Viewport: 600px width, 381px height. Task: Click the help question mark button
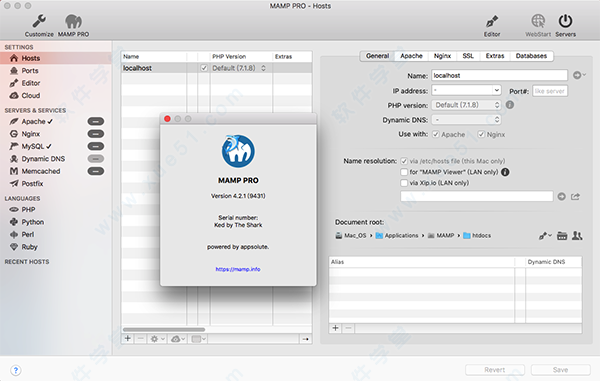click(16, 370)
